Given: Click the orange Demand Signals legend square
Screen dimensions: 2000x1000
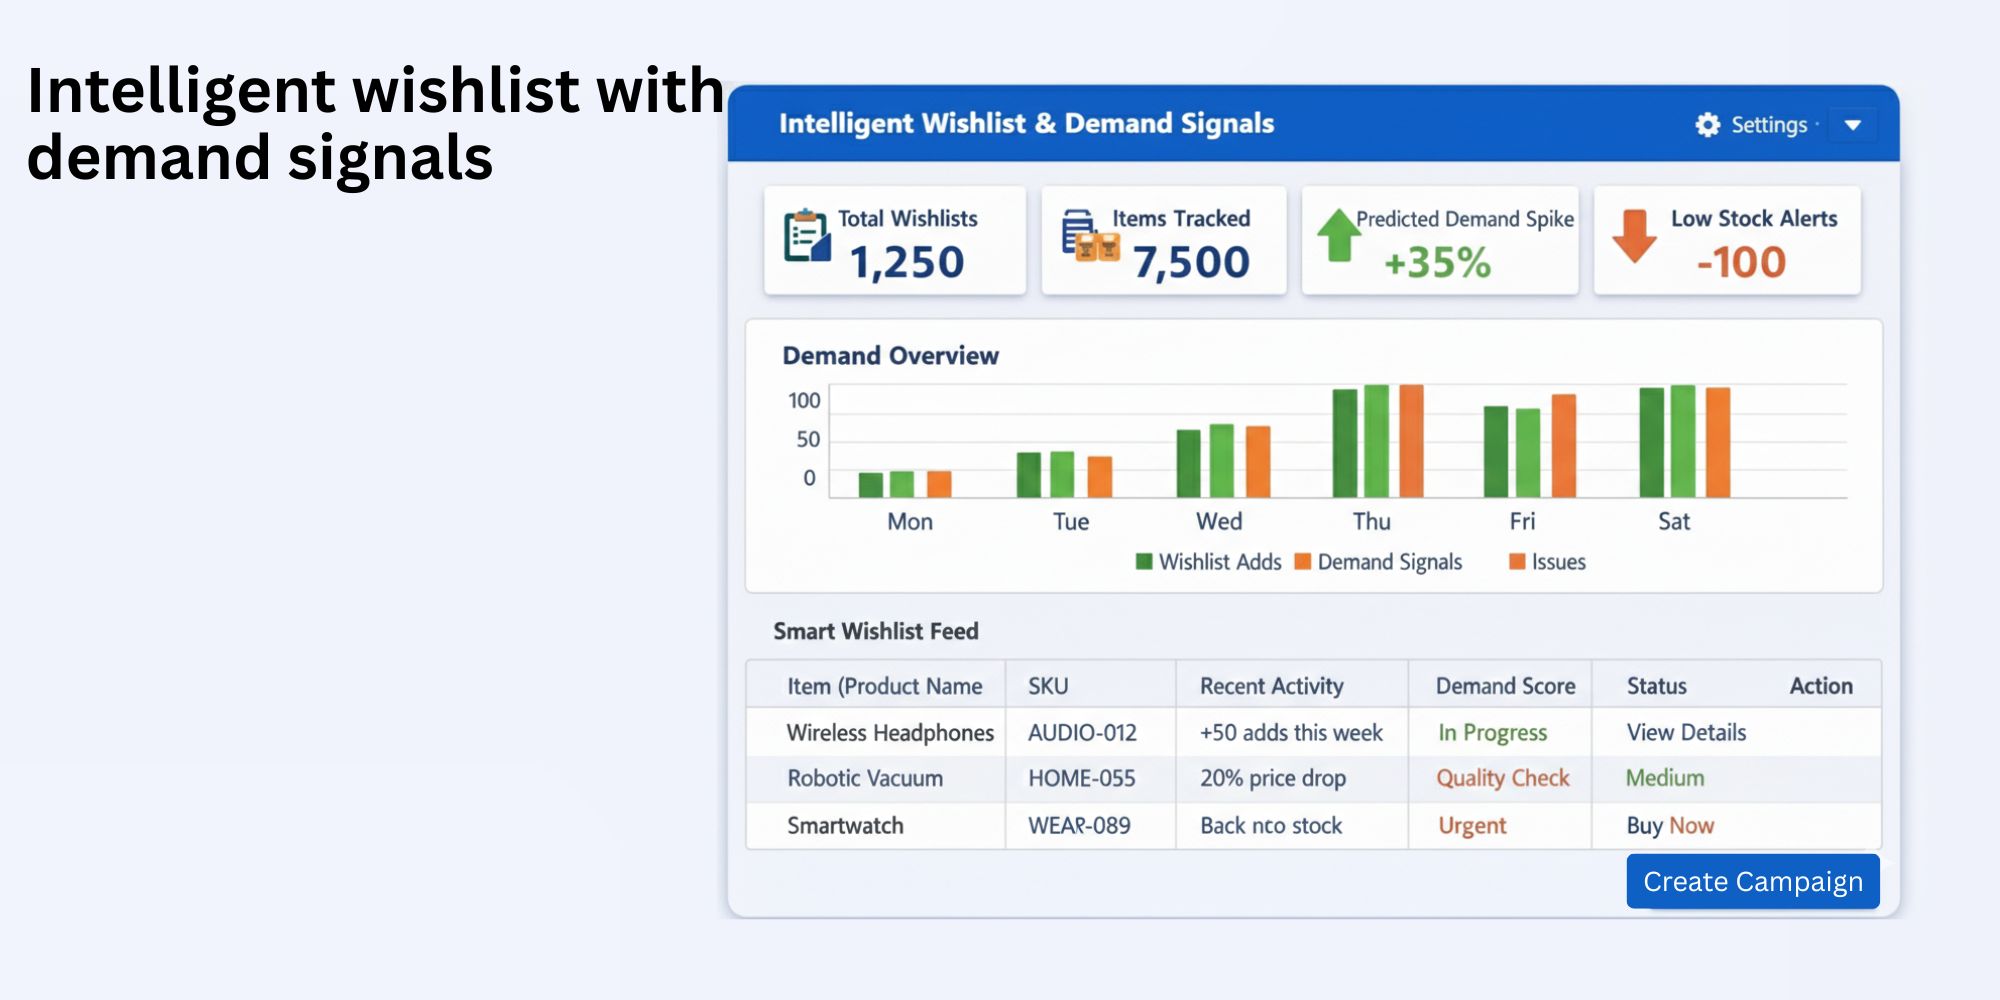Looking at the screenshot, I should point(1302,561).
